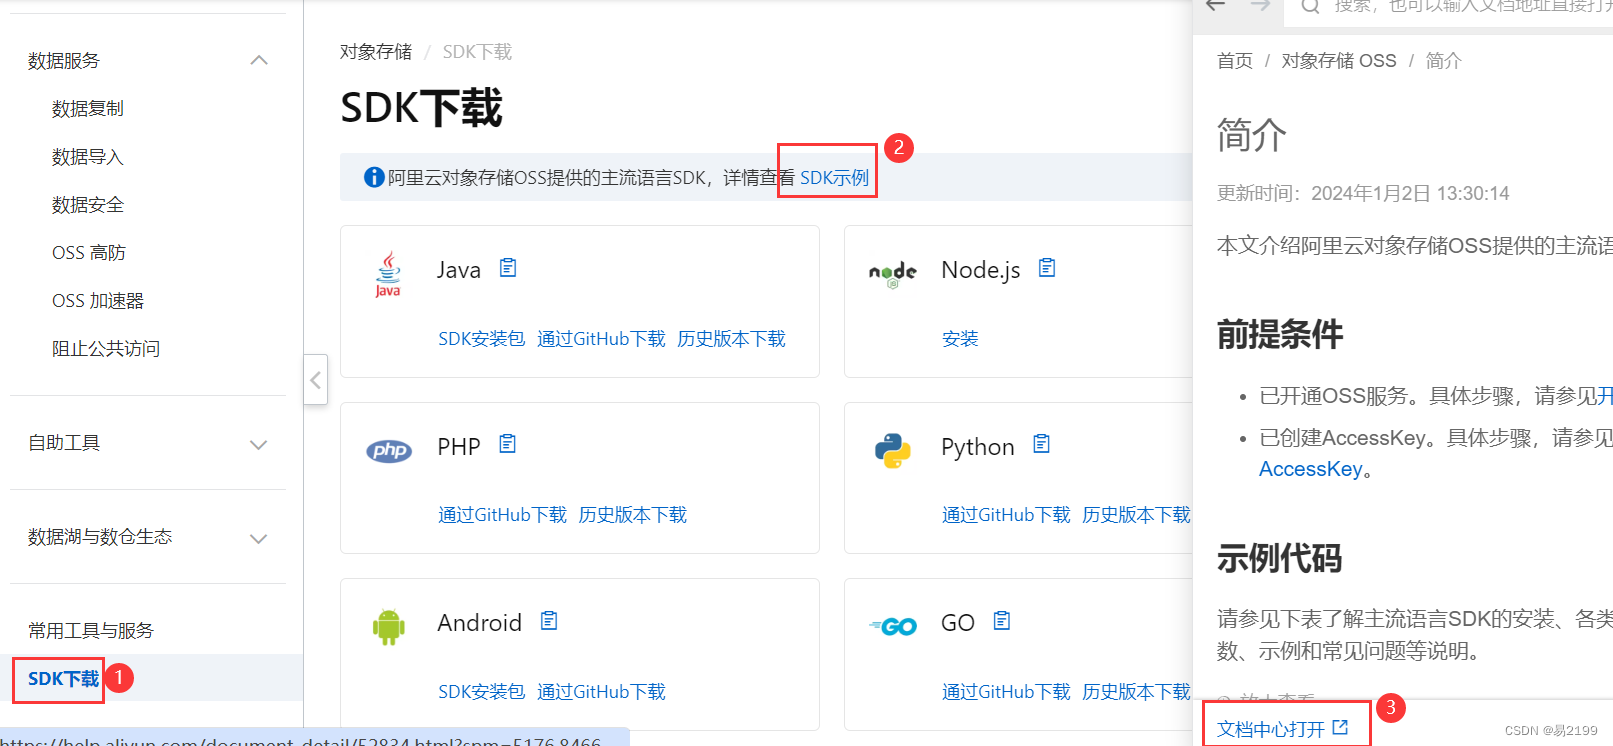Click the external-link icon beside 文档中心打开
The height and width of the screenshot is (746, 1613).
(1340, 728)
